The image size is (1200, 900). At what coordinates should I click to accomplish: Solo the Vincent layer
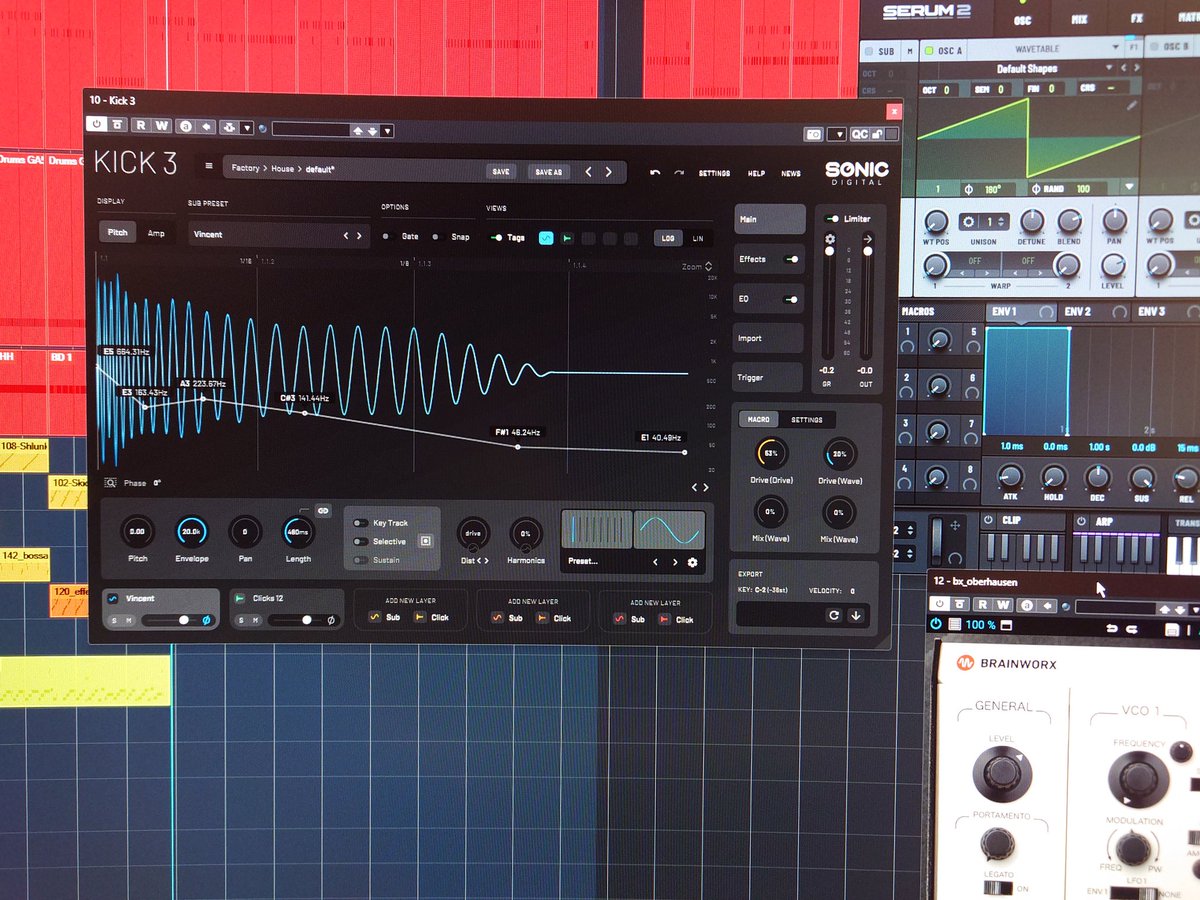tap(114, 621)
